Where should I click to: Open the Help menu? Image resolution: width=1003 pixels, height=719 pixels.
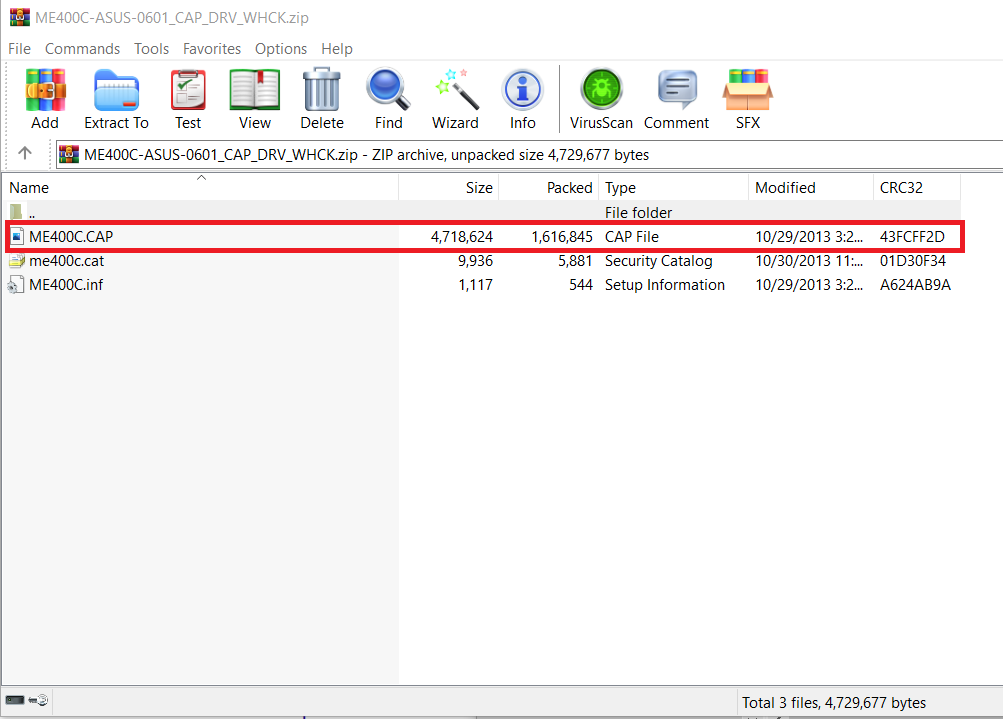(x=337, y=49)
